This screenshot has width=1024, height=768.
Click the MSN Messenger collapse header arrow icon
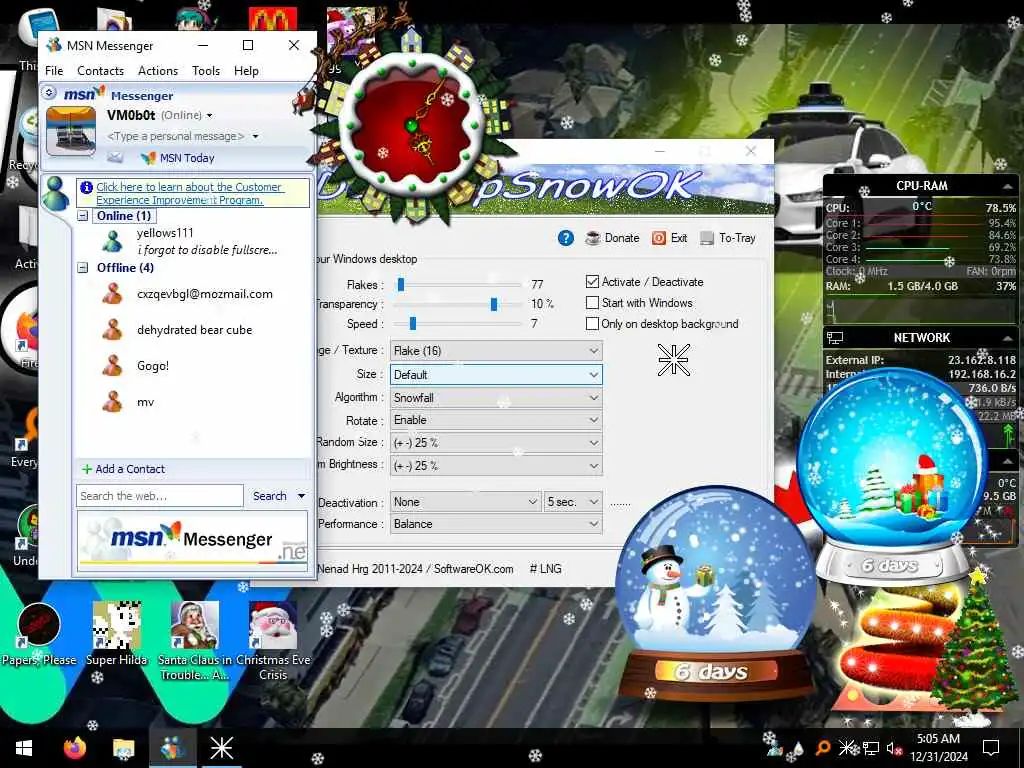tap(49, 93)
